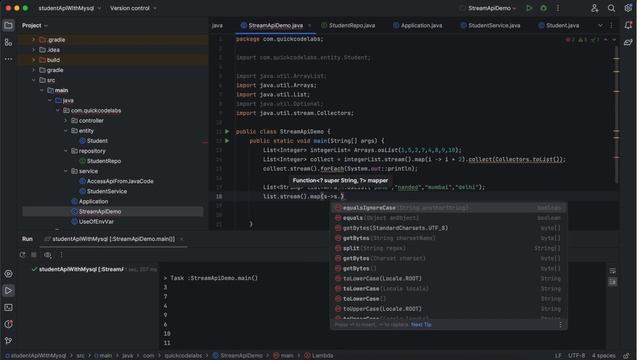Open the Git tool window icon
Screen dimensions: 640x360
(x=8, y=341)
